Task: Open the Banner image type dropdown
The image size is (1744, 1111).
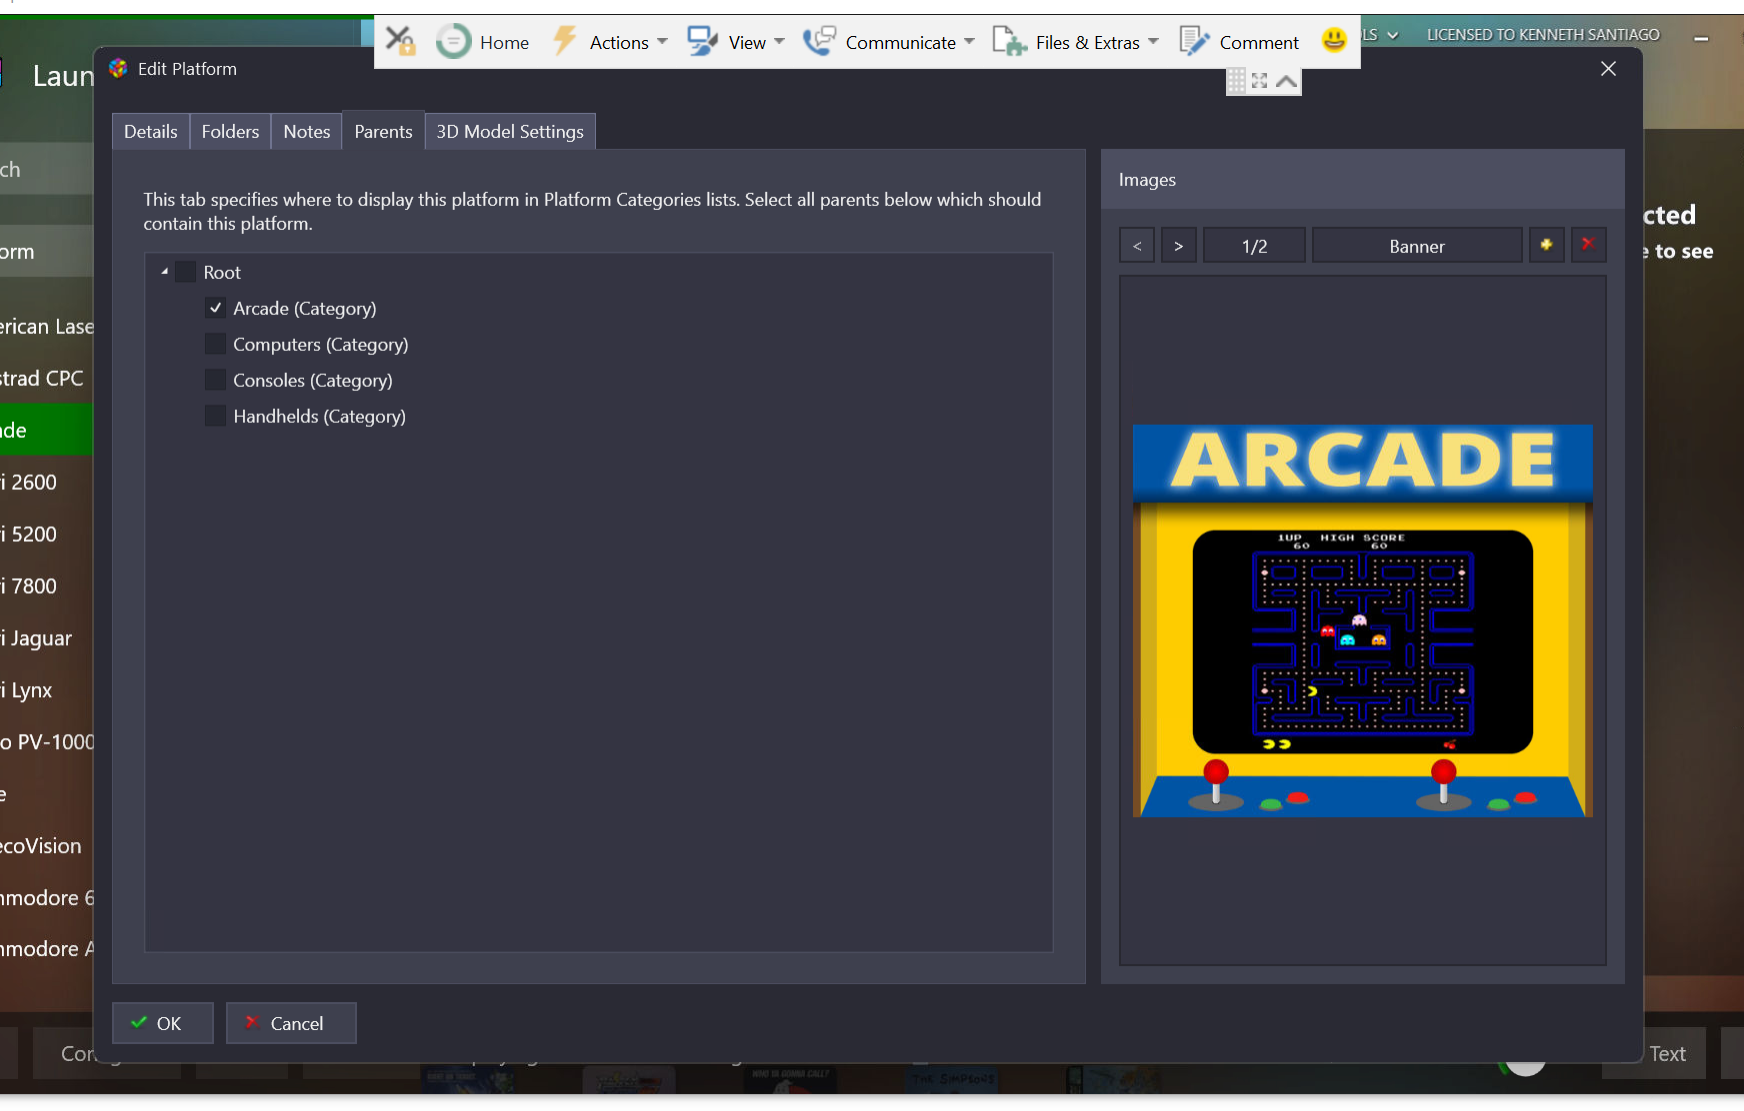Action: point(1417,246)
